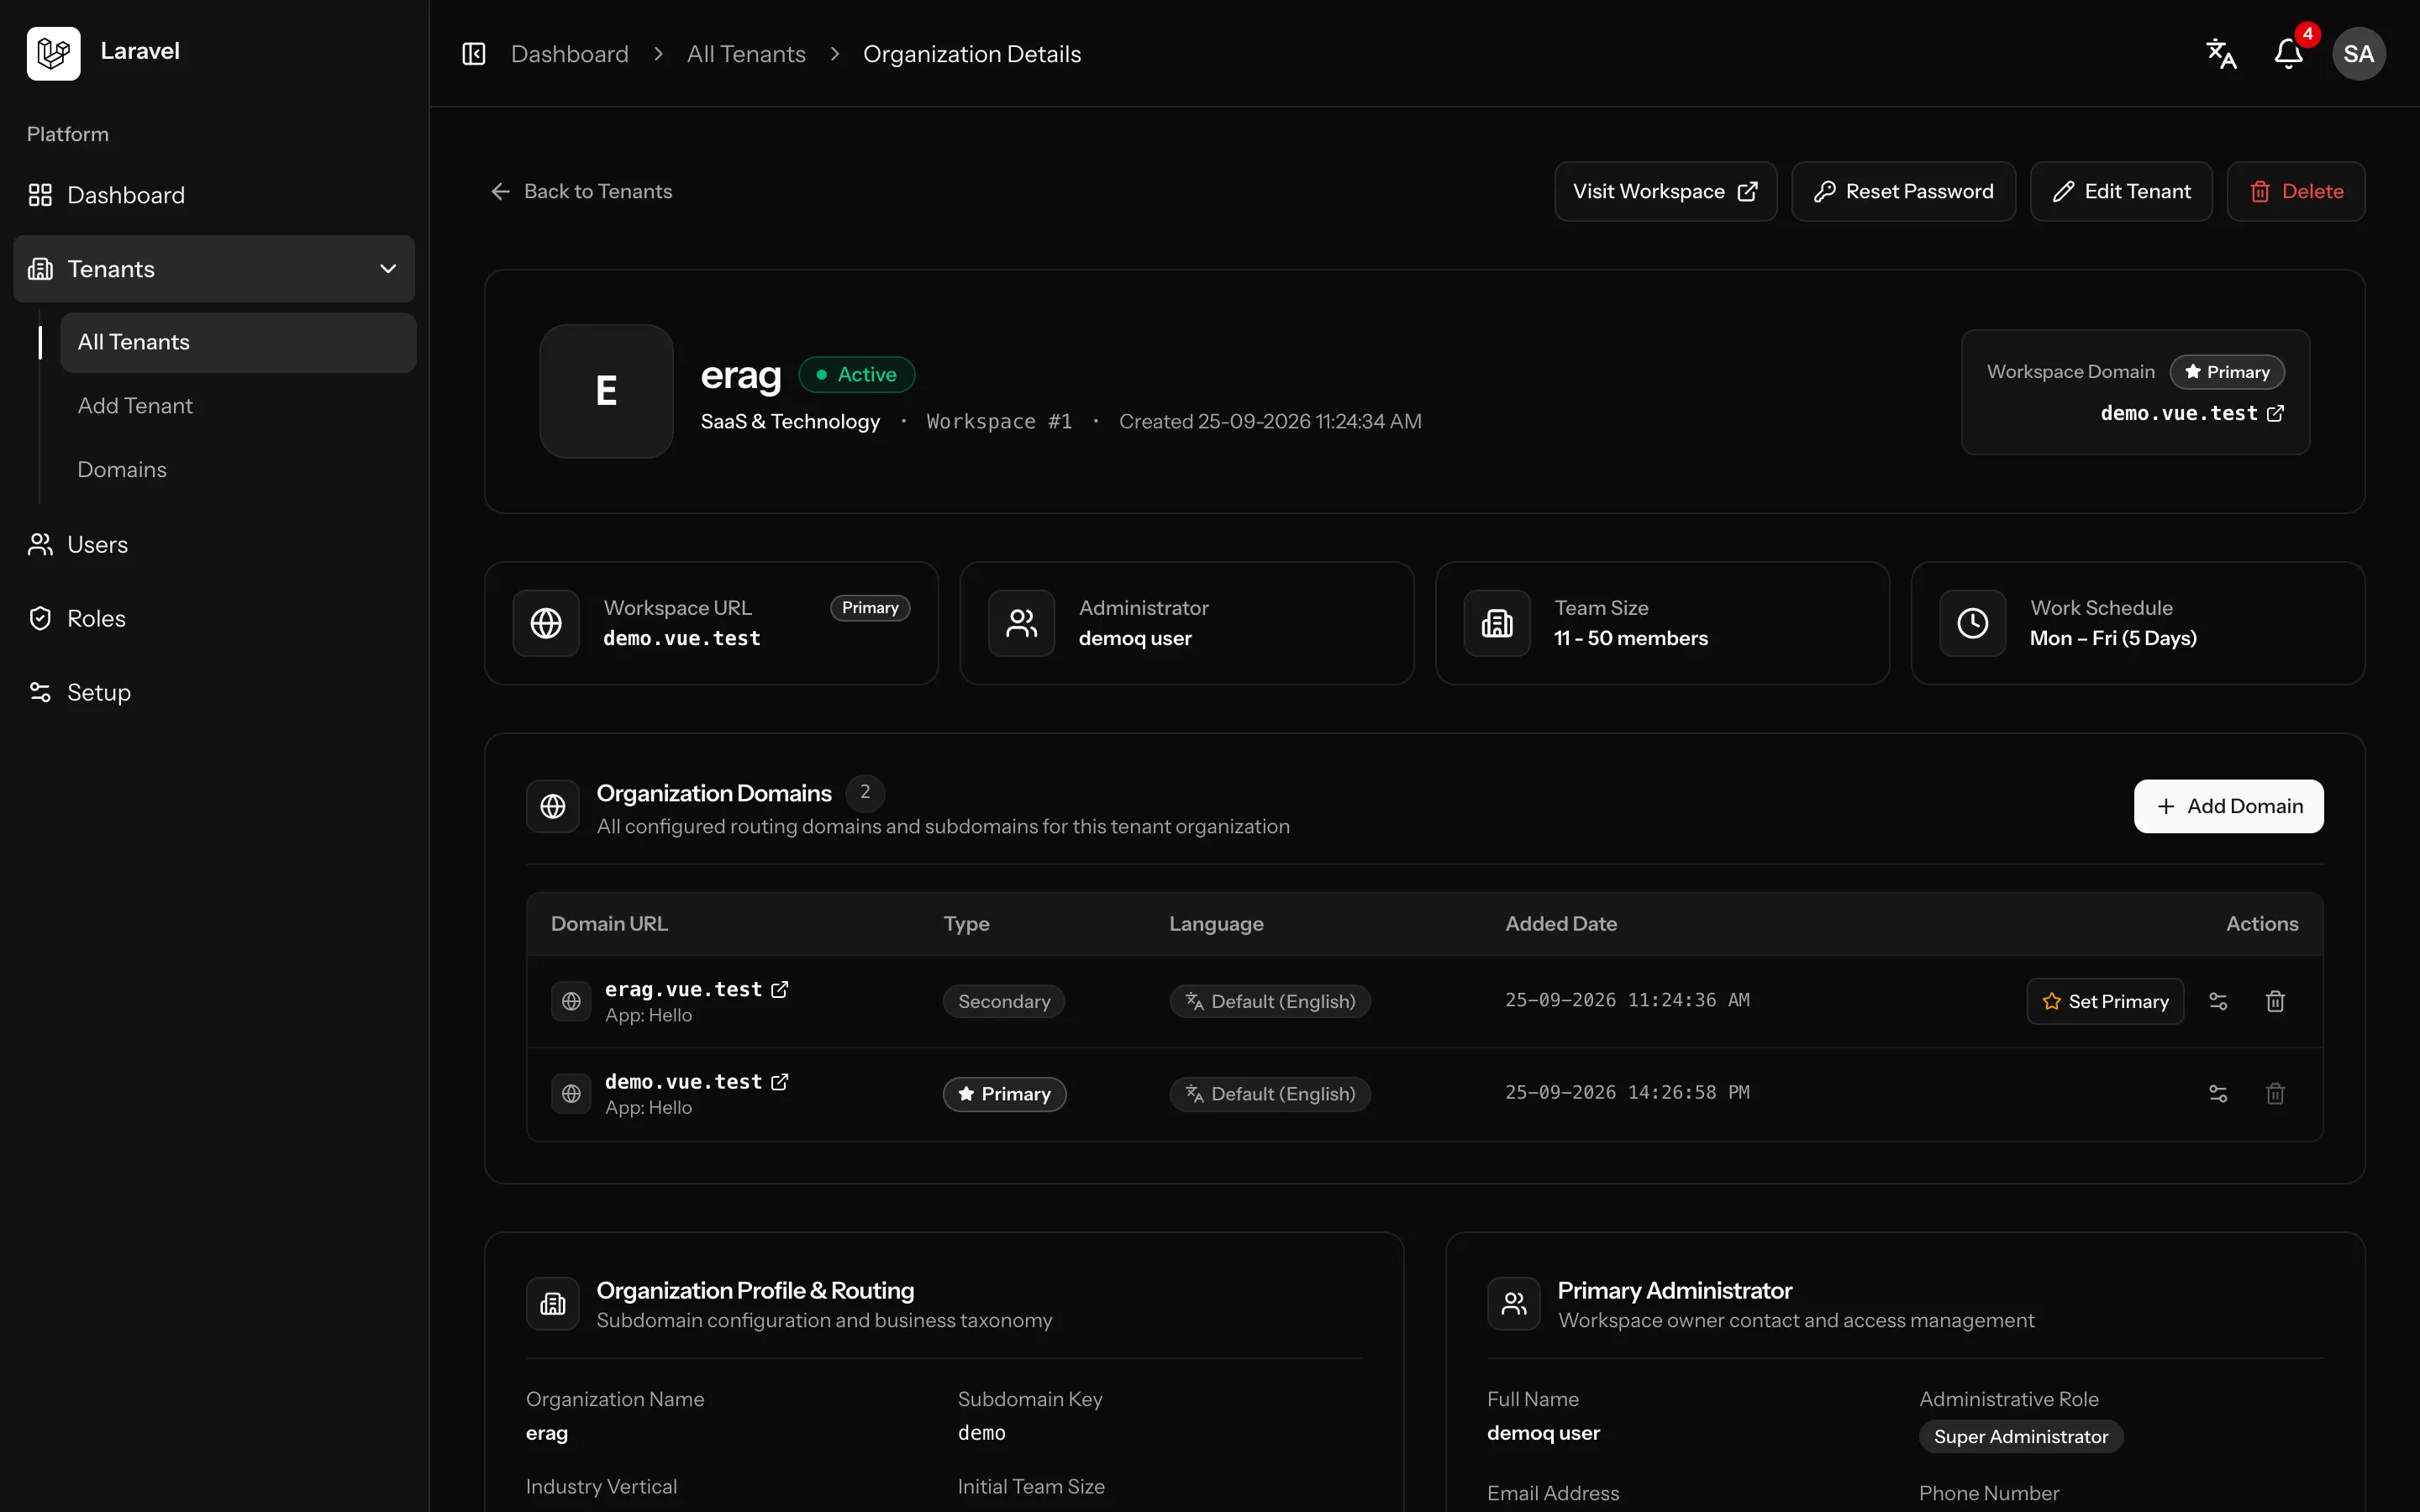Screen dimensions: 2420x1512
Task: Click the globe icon in Workspace URL card
Action: [x=546, y=623]
